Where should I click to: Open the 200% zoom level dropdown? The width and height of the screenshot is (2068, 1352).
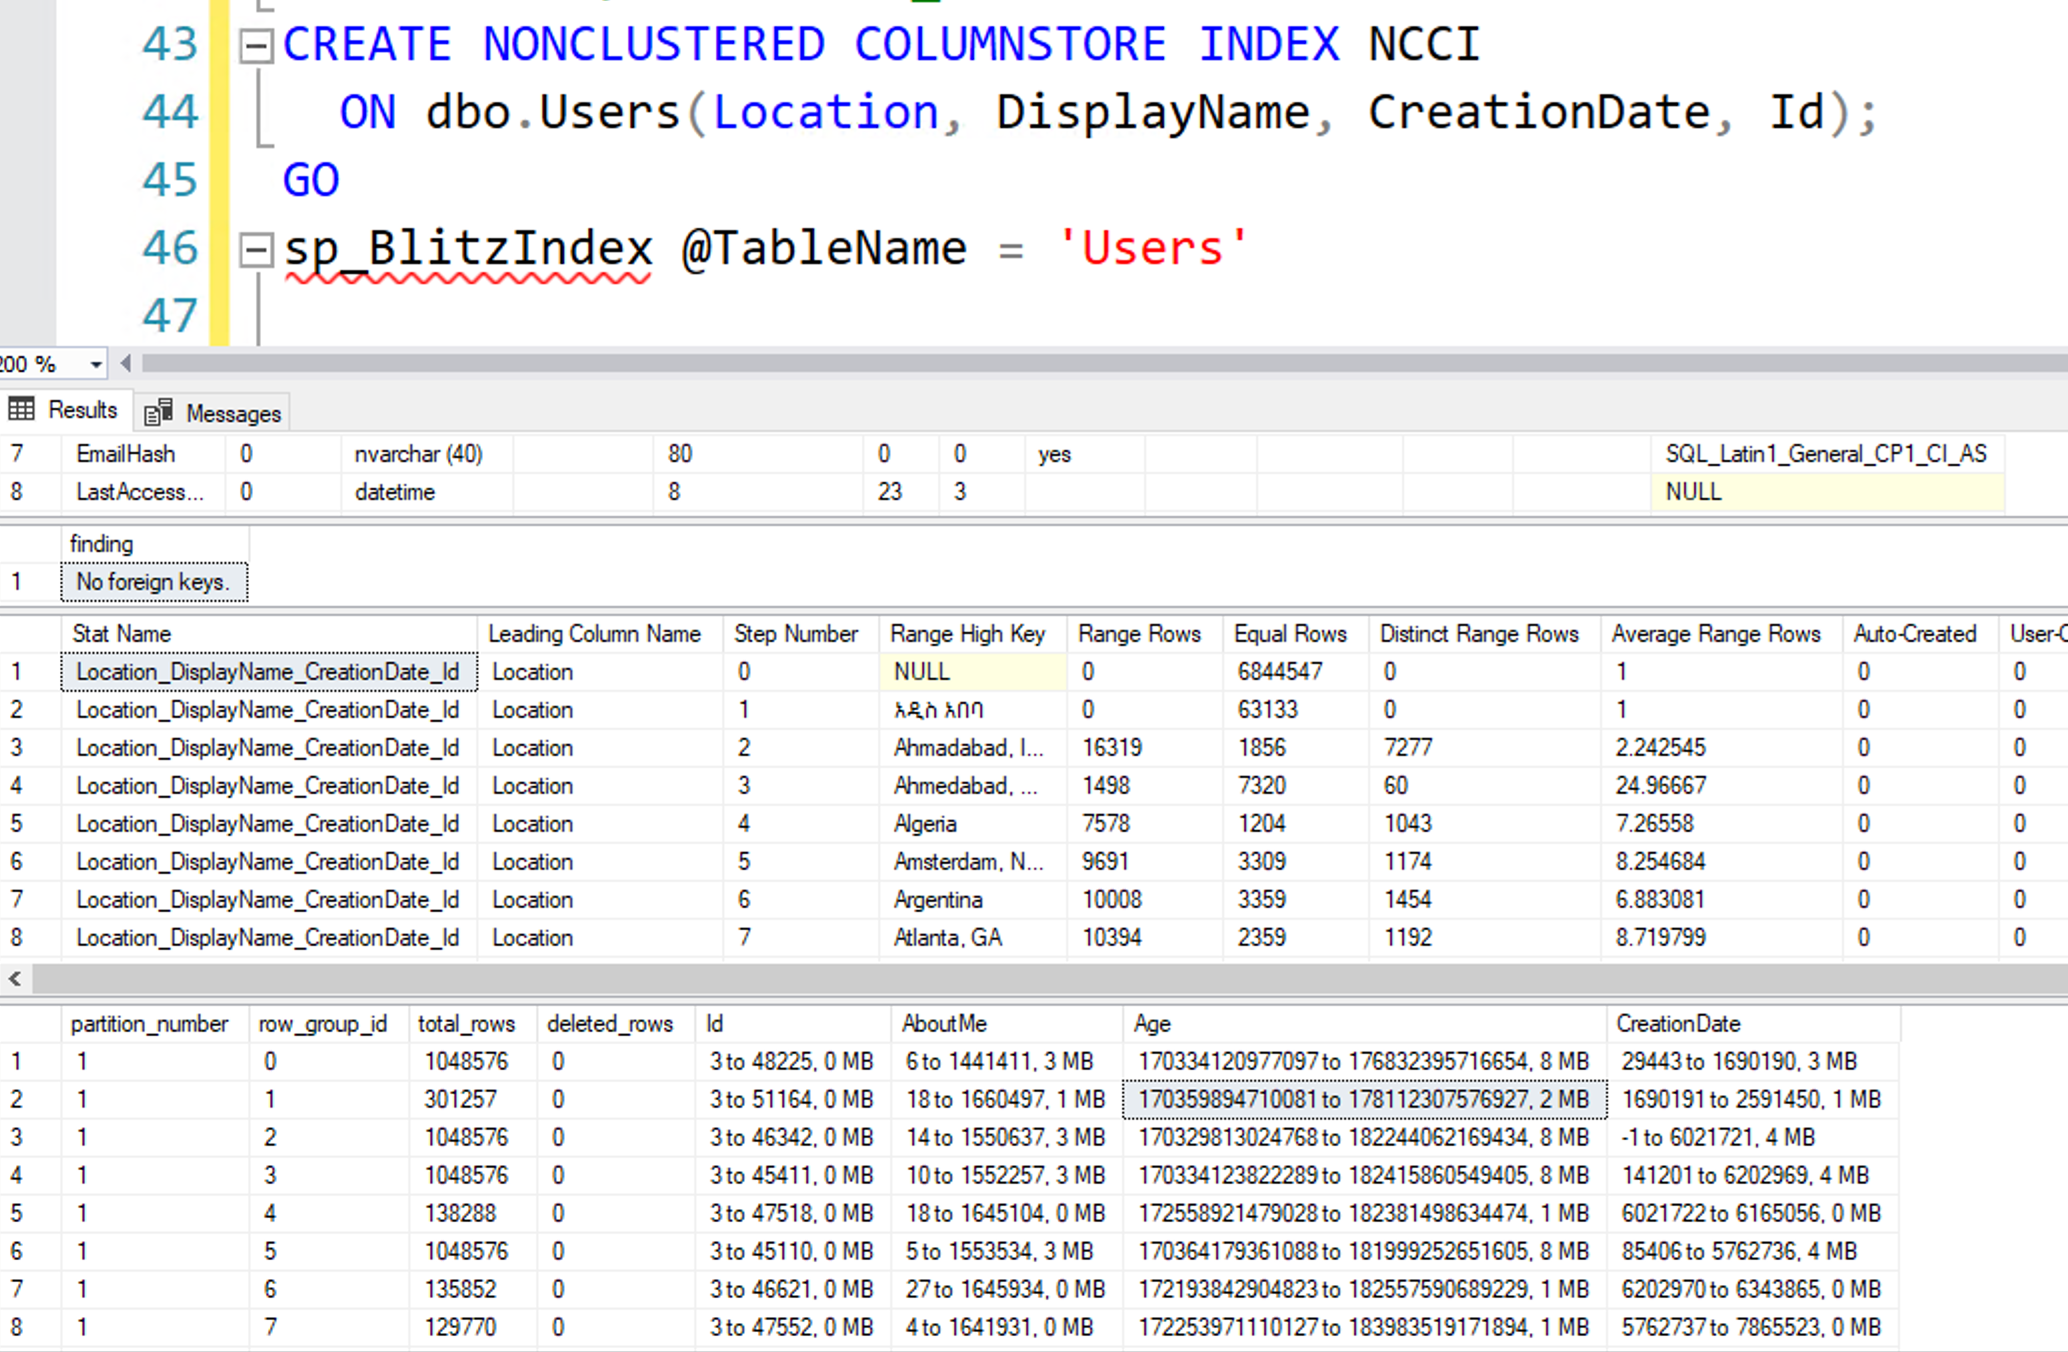[x=93, y=363]
